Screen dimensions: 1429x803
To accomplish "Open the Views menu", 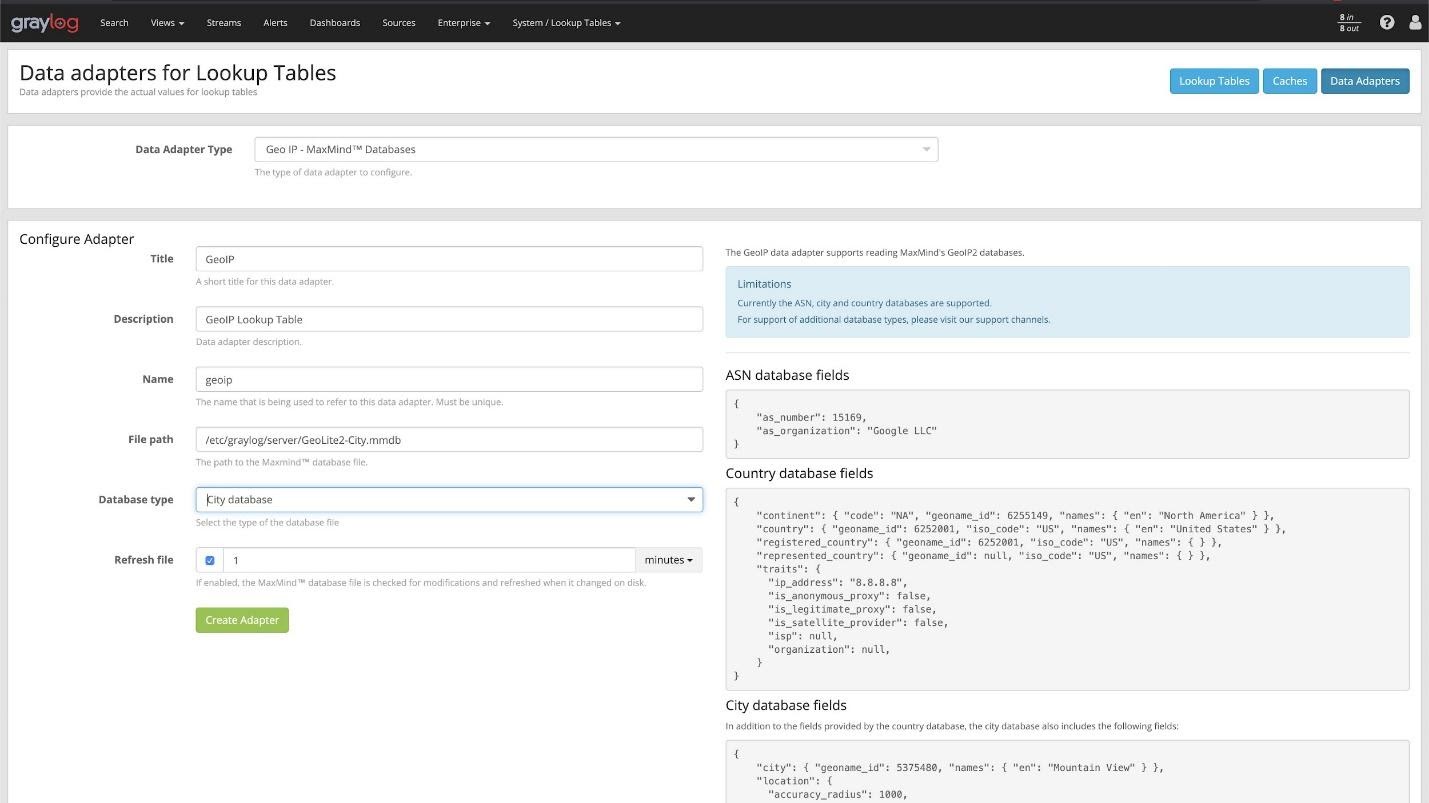I will click(167, 23).
